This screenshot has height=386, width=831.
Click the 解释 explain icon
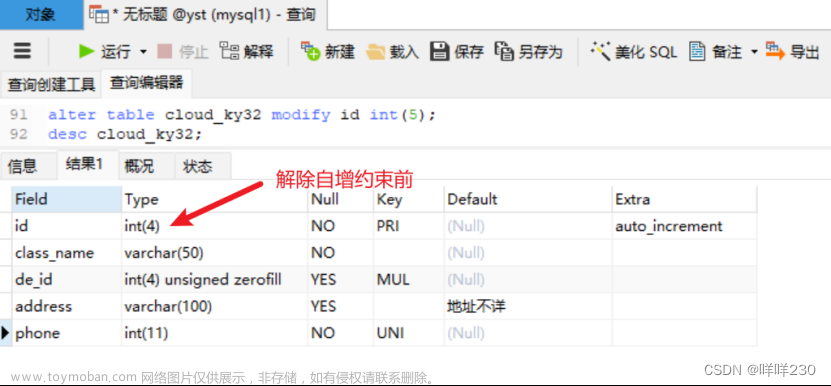[229, 51]
